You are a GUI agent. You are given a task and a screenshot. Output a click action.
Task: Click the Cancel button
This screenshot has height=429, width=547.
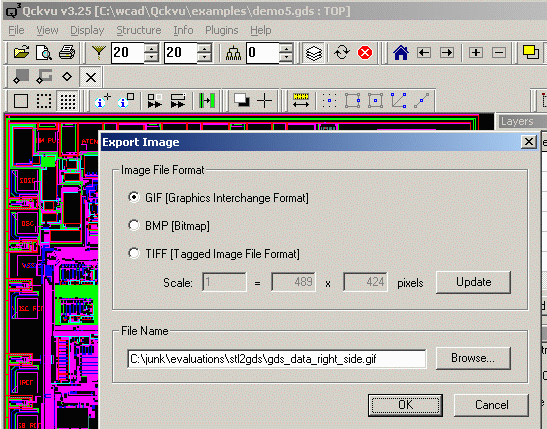pyautogui.click(x=491, y=405)
